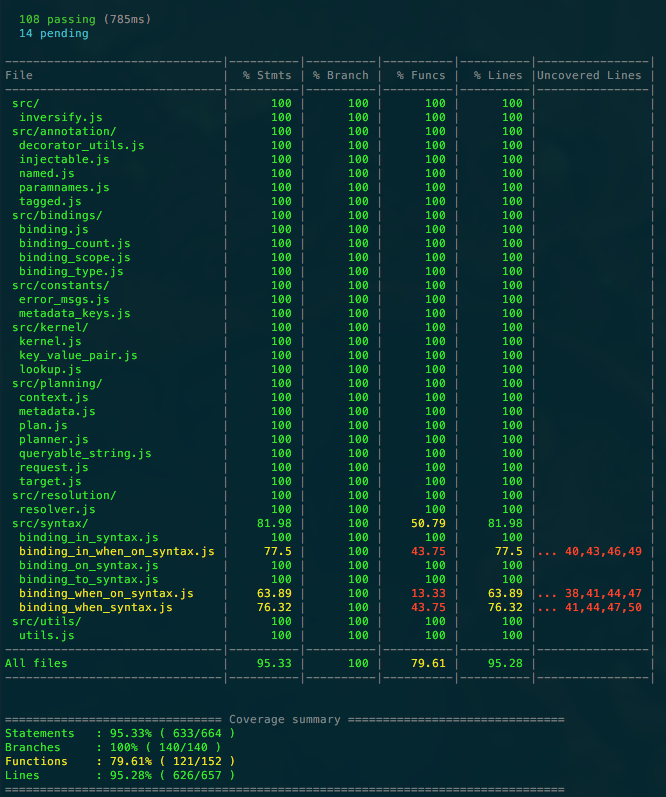Select the 'binding.js' file name
666x797 pixels.
[54, 229]
